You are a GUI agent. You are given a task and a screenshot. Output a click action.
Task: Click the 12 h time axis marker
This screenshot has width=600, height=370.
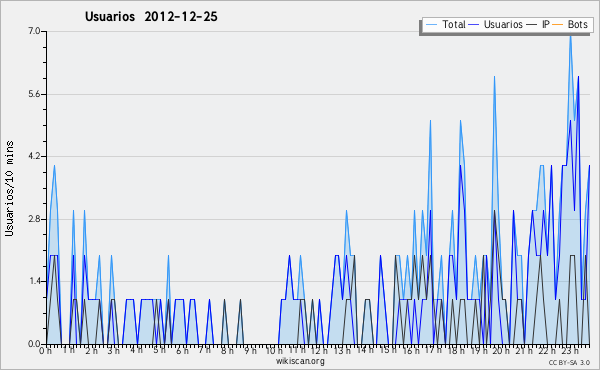pos(318,350)
